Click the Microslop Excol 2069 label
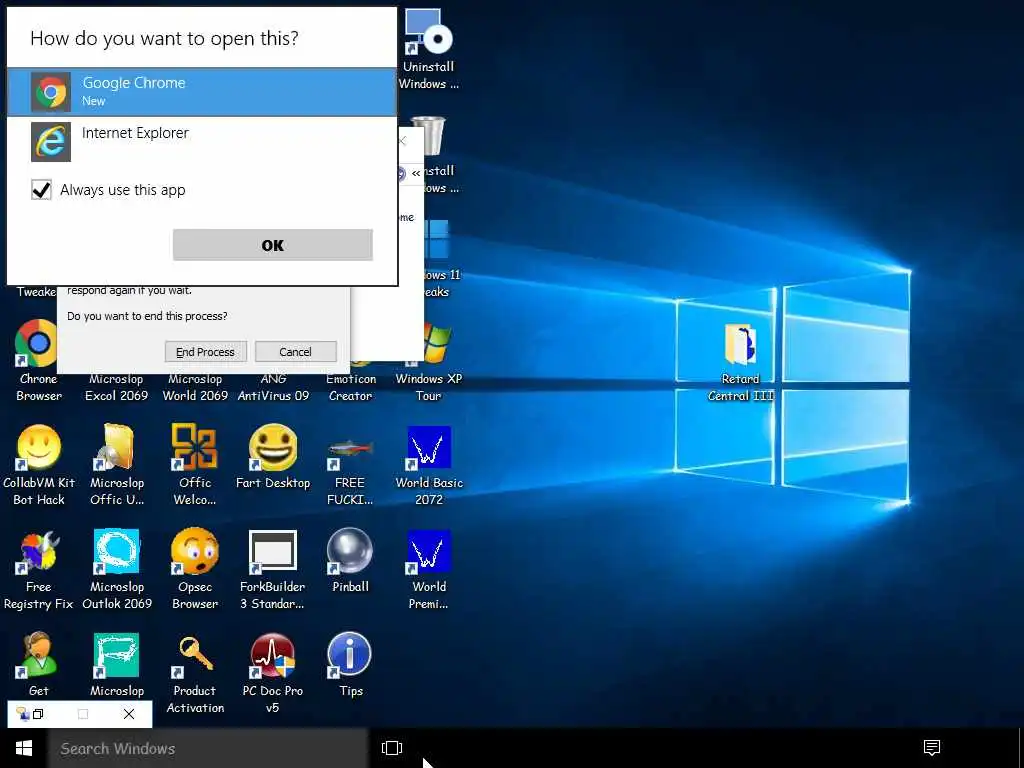 [116, 387]
